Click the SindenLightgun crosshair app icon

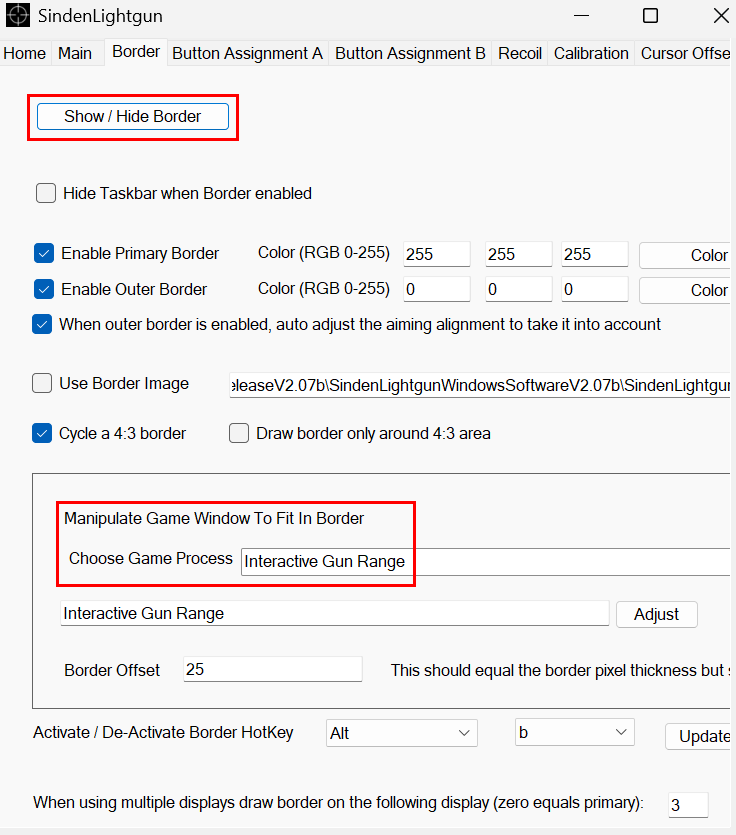pyautogui.click(x=18, y=15)
